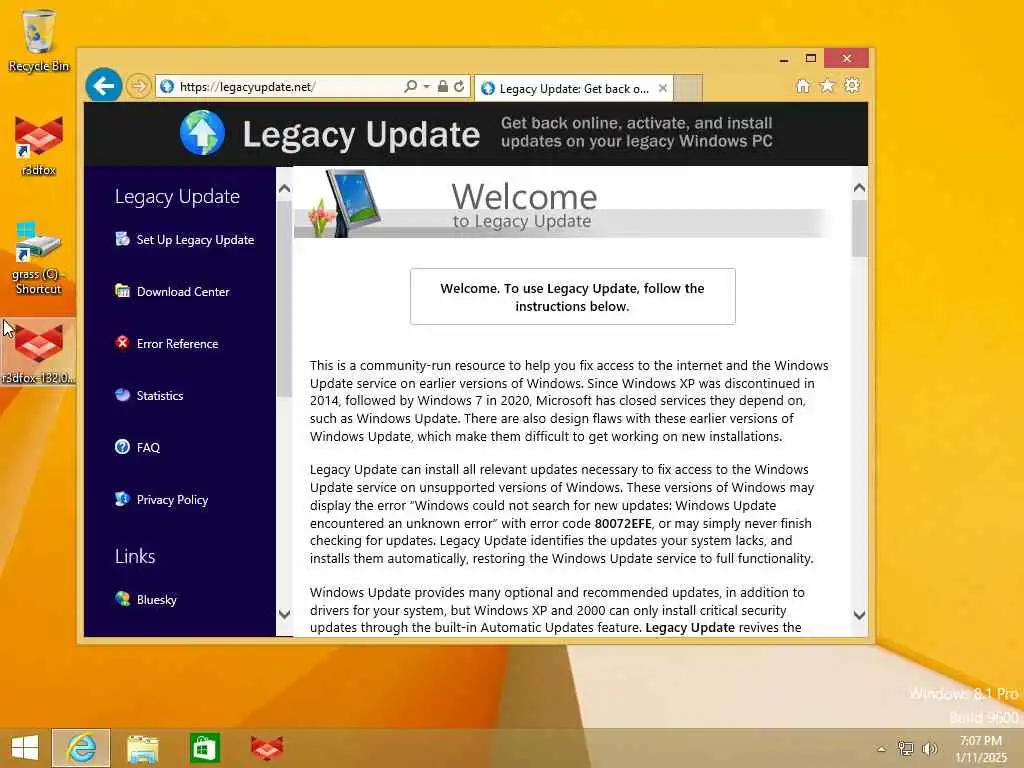The height and width of the screenshot is (768, 1024).
Task: Click the browser forward arrow button
Action: click(x=138, y=86)
